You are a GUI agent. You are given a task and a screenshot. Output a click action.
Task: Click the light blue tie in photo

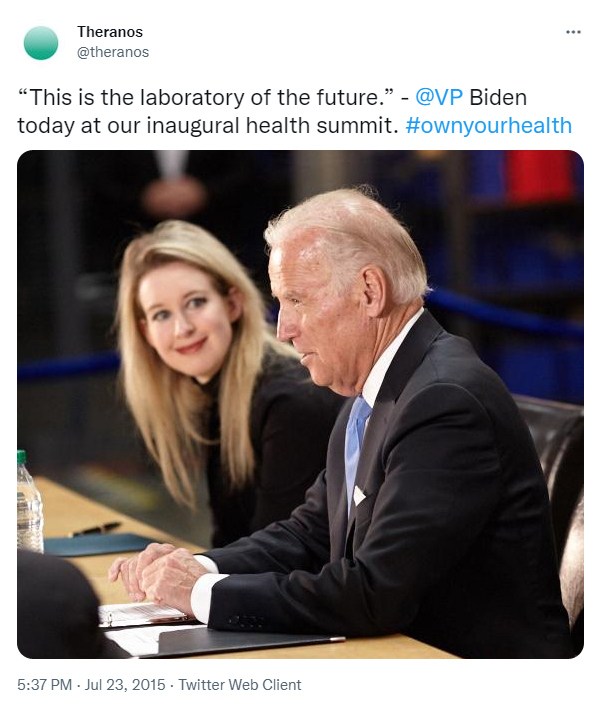pyautogui.click(x=357, y=453)
